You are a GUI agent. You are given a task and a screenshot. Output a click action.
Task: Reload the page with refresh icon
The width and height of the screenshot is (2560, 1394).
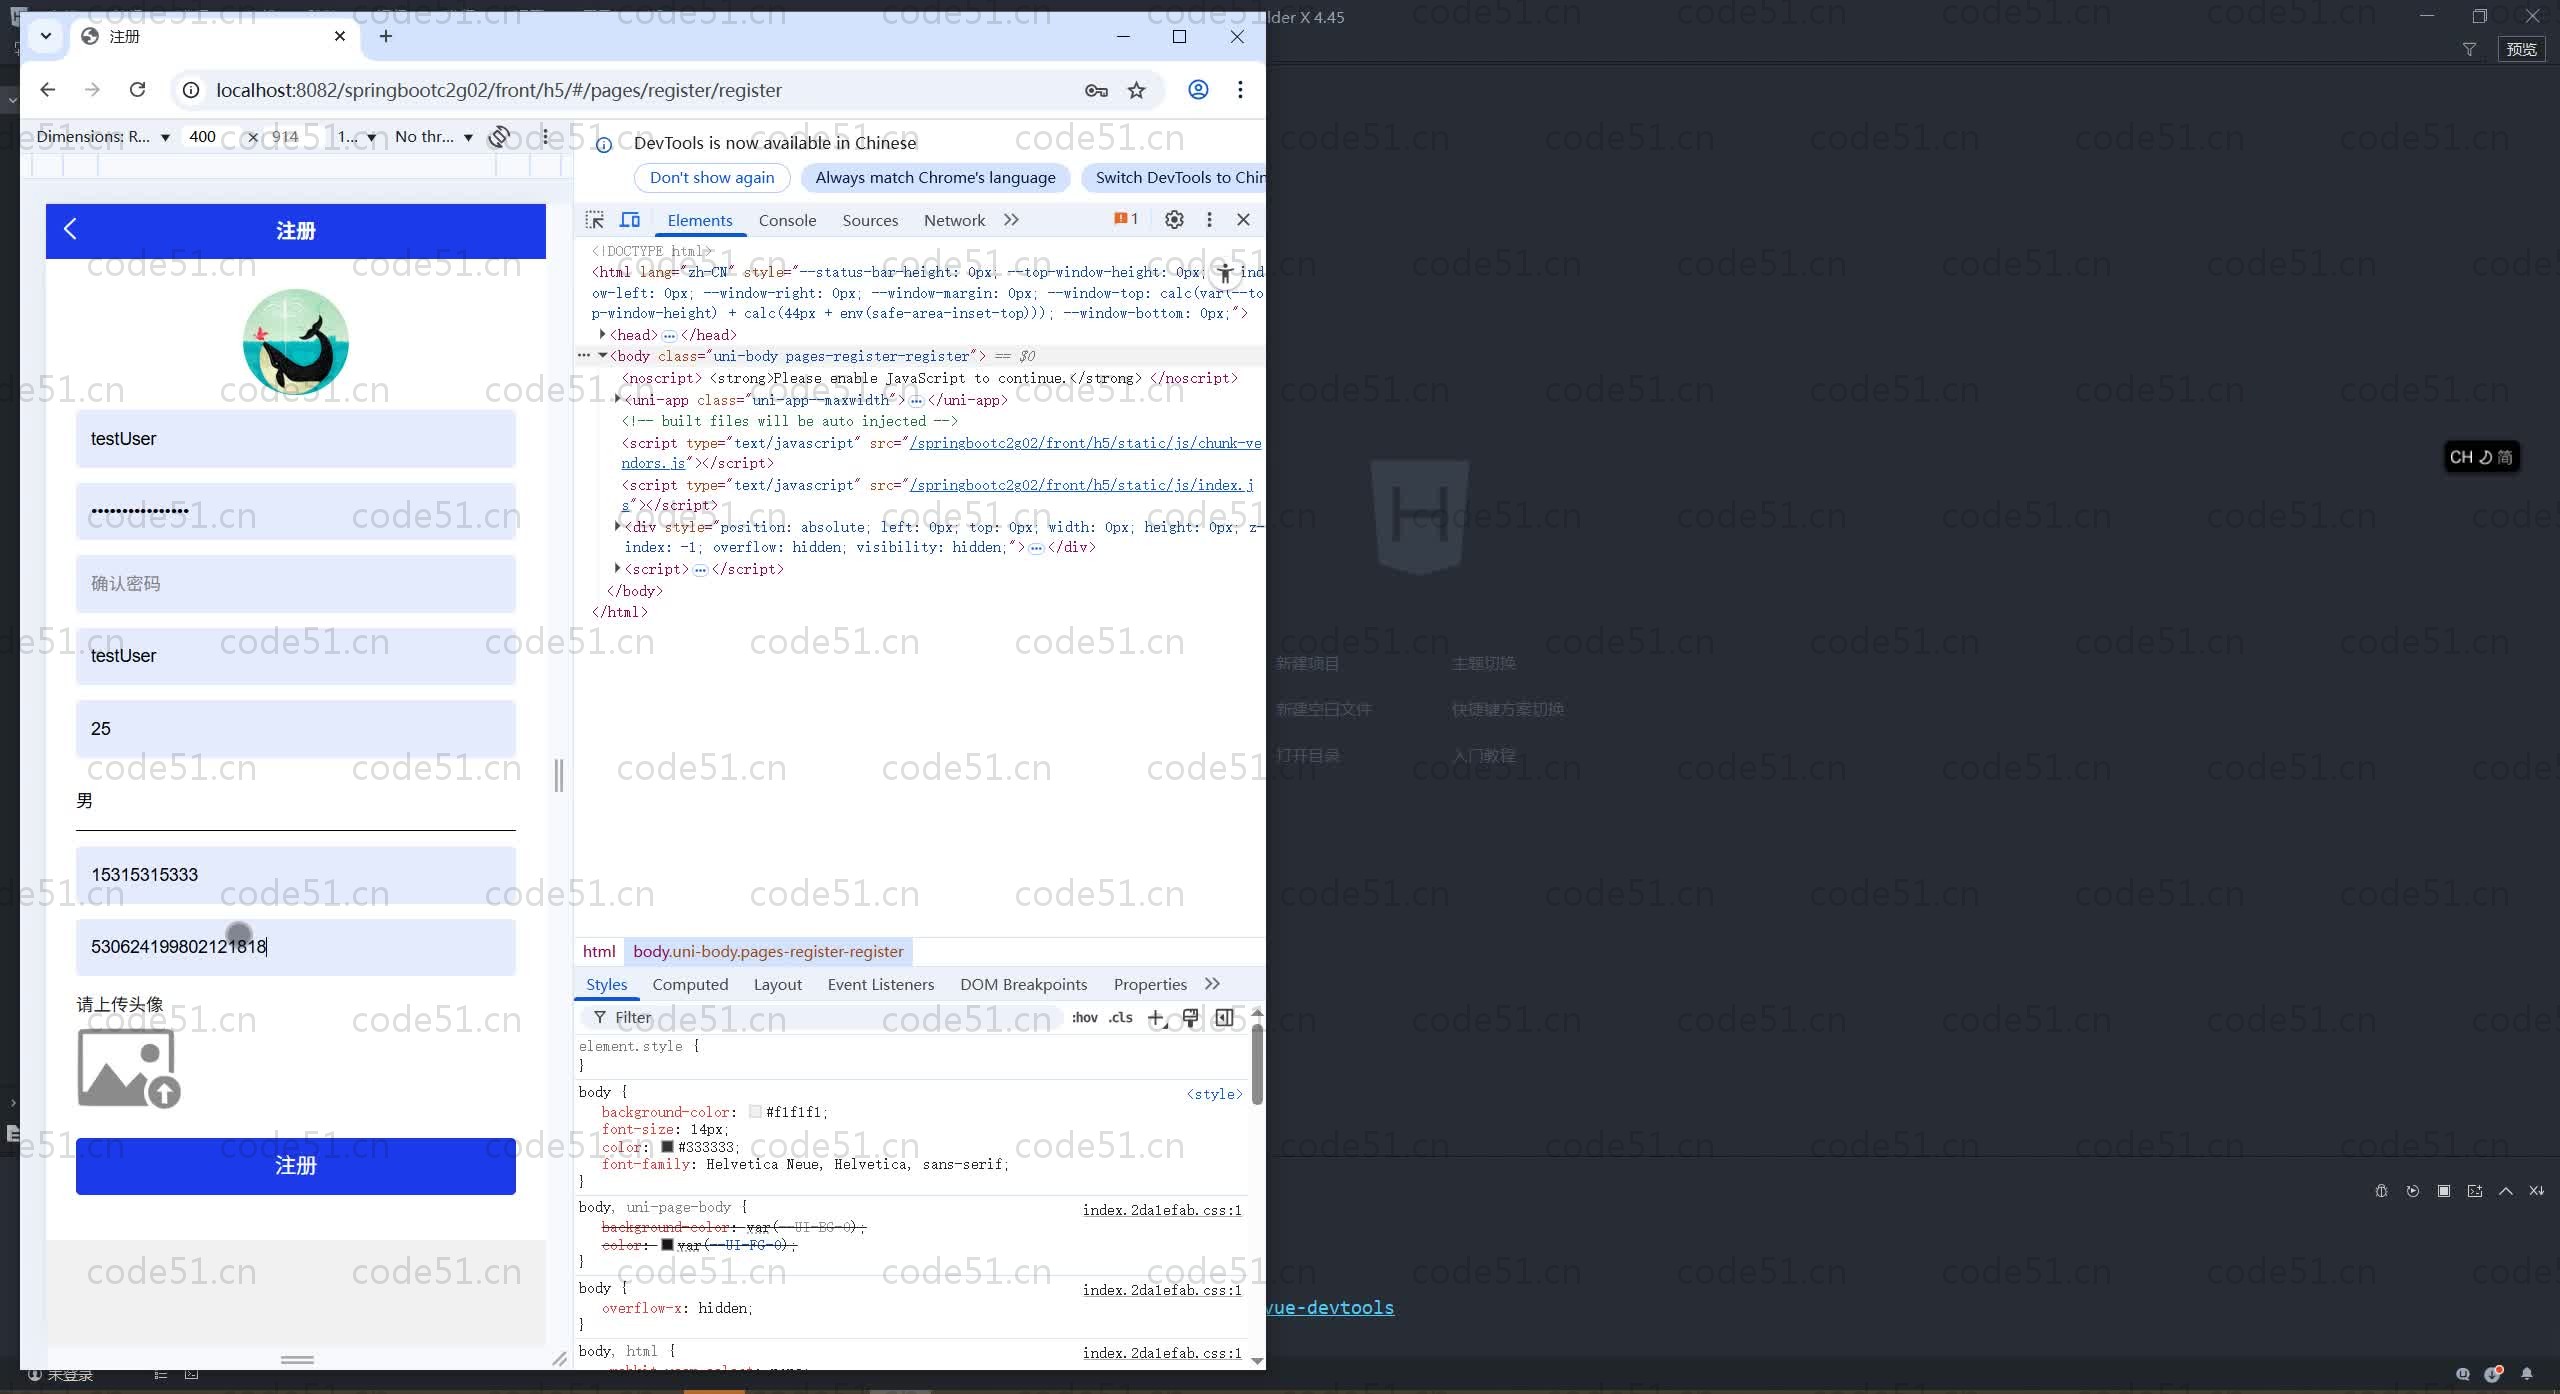138,90
